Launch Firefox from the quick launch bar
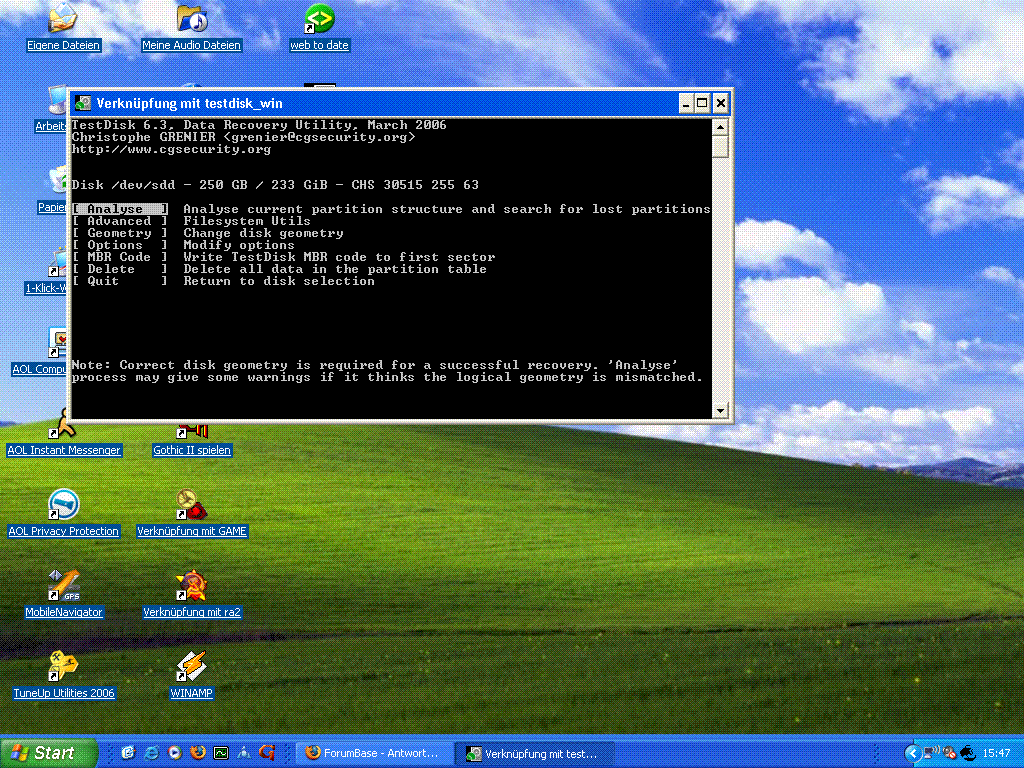The width and height of the screenshot is (1024, 768). (x=198, y=753)
